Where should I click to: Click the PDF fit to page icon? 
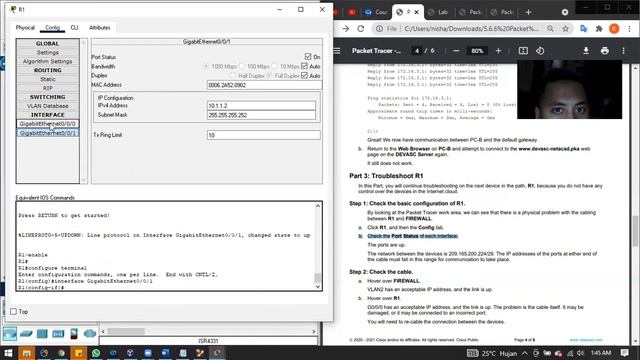pos(523,51)
